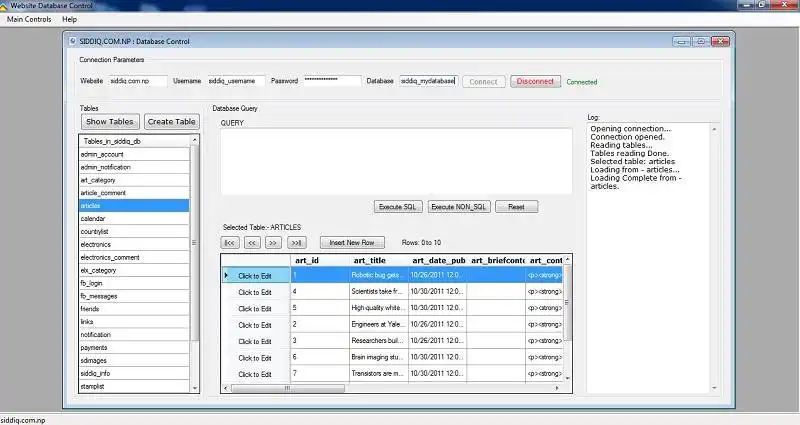Select art_category table
Image resolution: width=800 pixels, height=425 pixels.
pyautogui.click(x=134, y=180)
